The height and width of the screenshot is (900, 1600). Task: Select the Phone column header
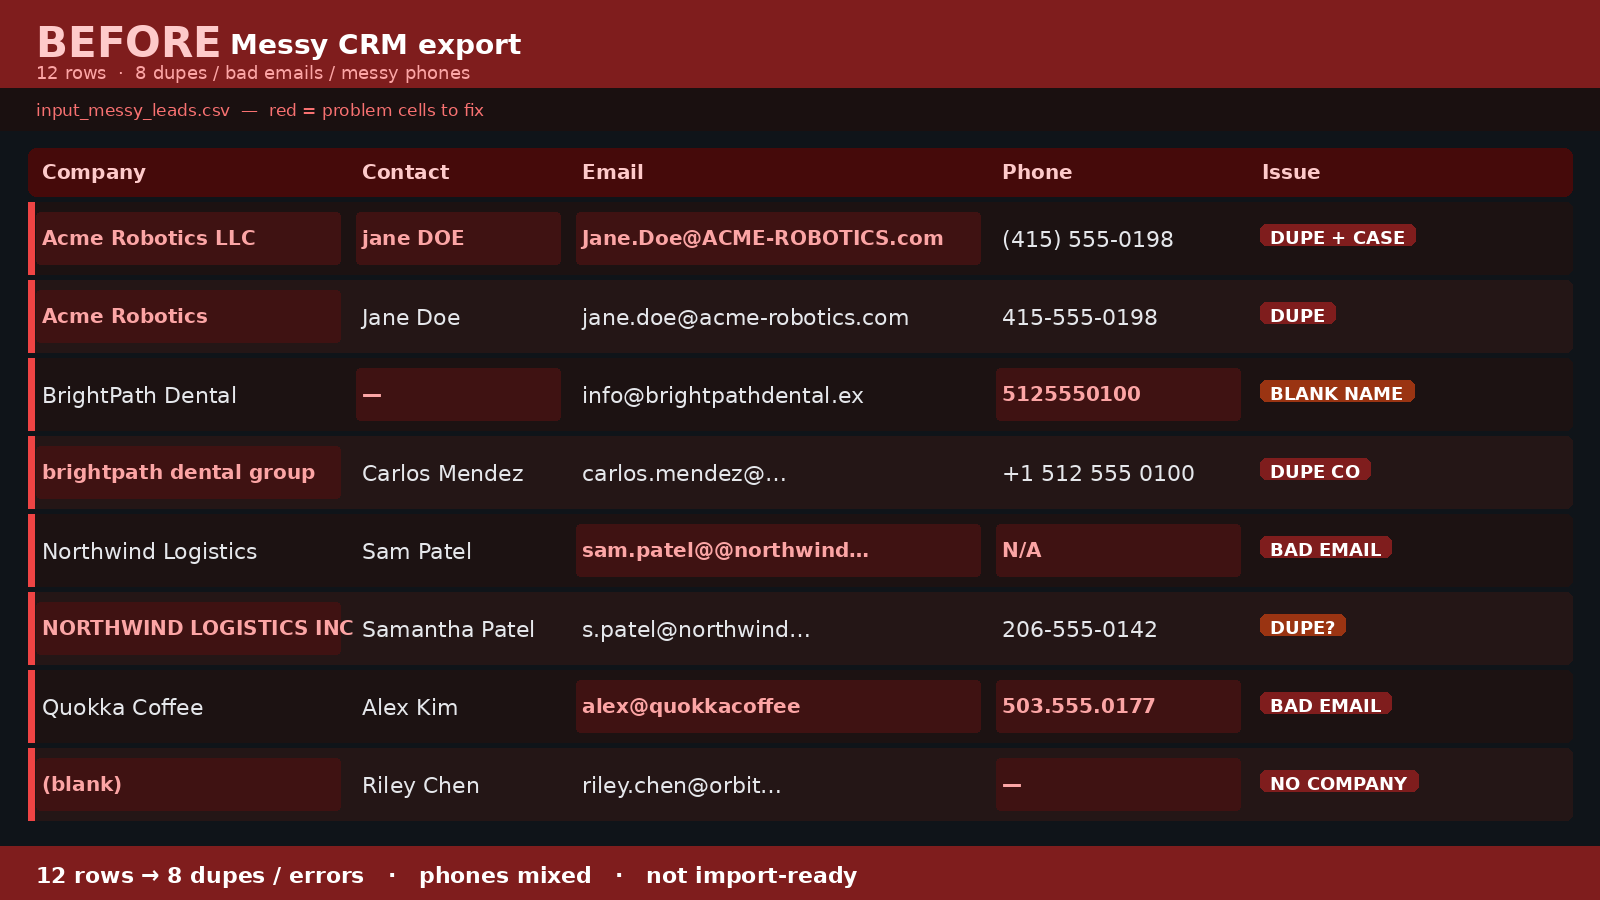click(x=1037, y=172)
